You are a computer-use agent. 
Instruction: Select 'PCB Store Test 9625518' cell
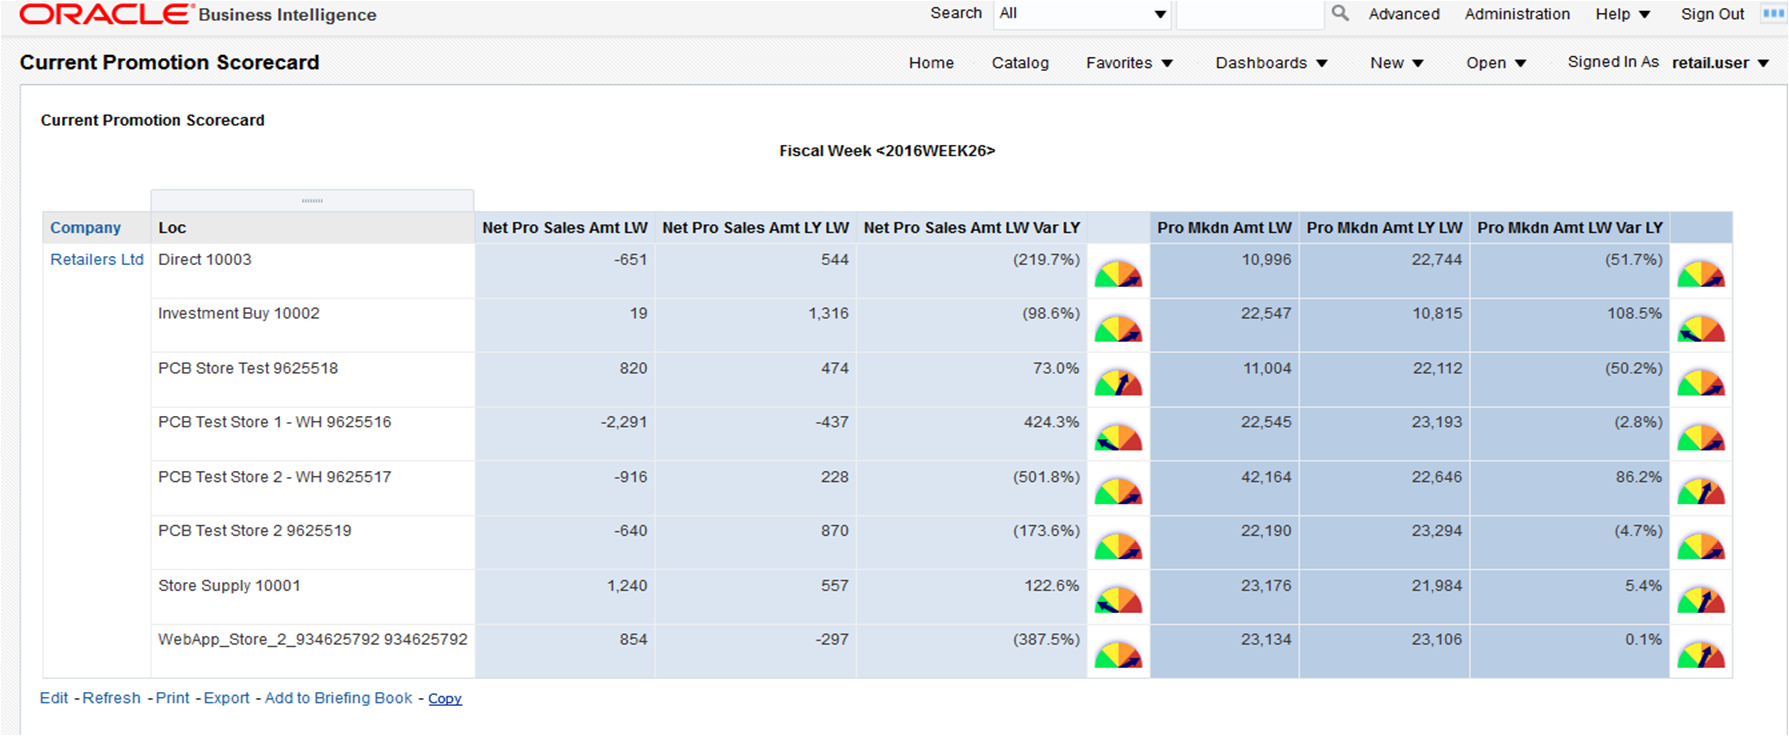[x=312, y=379]
